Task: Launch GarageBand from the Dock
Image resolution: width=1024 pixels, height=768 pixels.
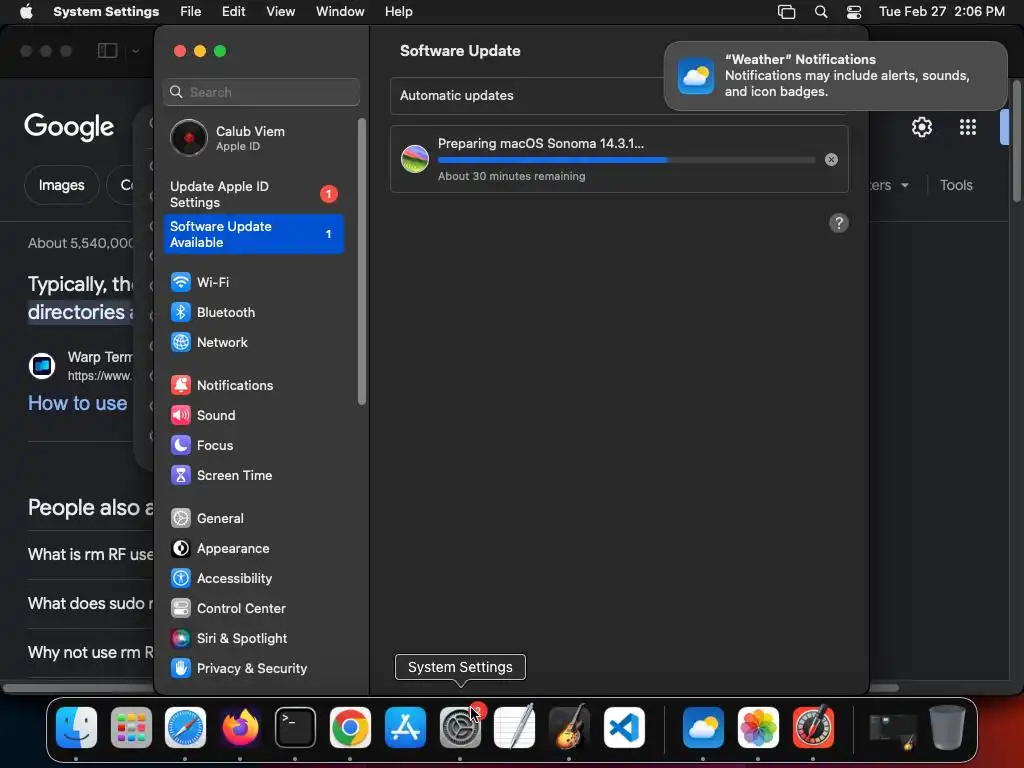Action: tap(569, 728)
